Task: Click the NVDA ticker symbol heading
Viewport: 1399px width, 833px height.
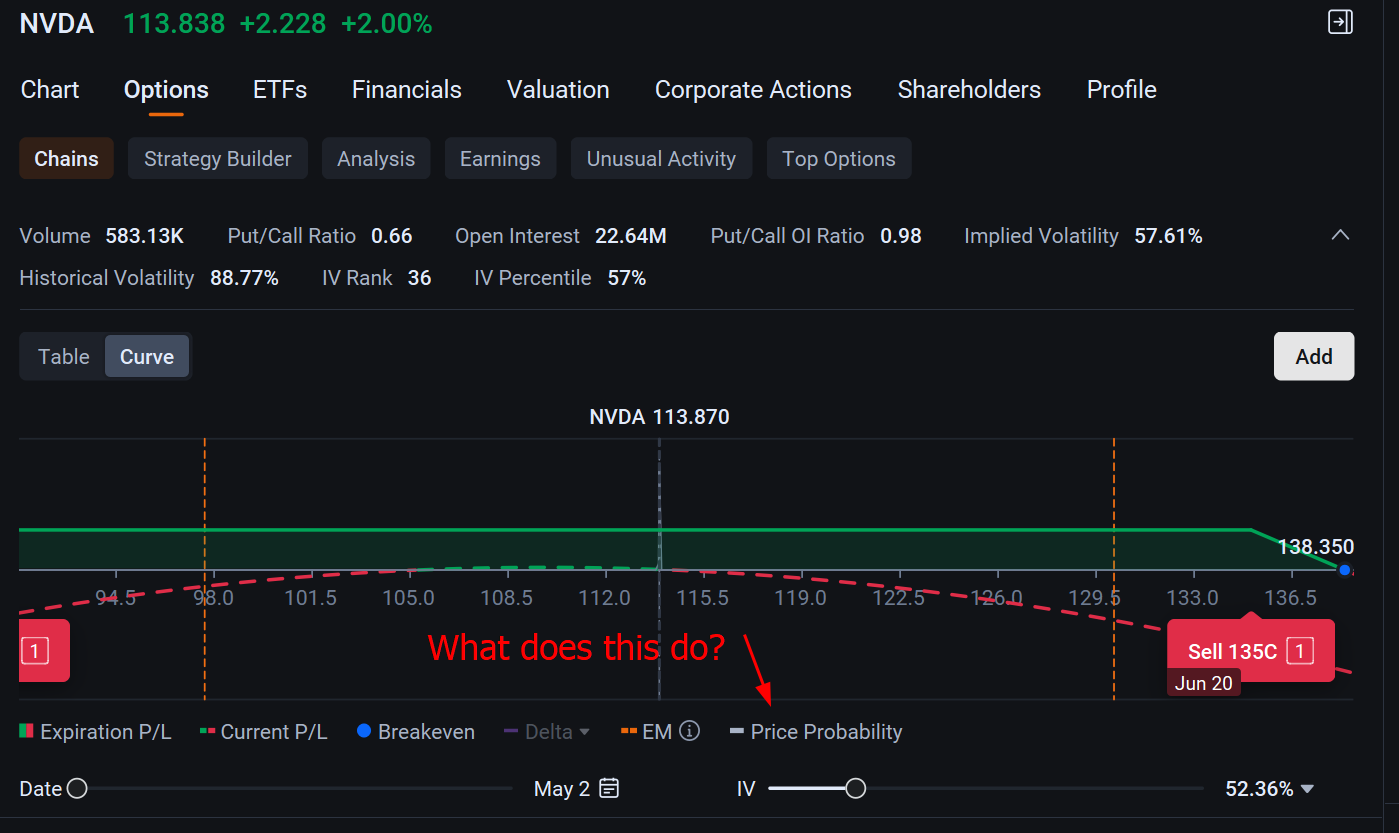Action: coord(57,24)
